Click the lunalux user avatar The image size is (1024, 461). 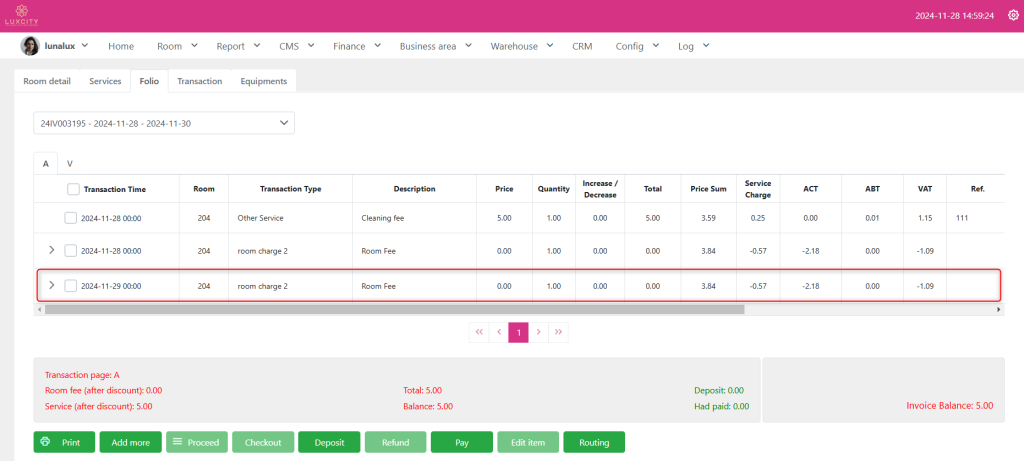coord(30,46)
